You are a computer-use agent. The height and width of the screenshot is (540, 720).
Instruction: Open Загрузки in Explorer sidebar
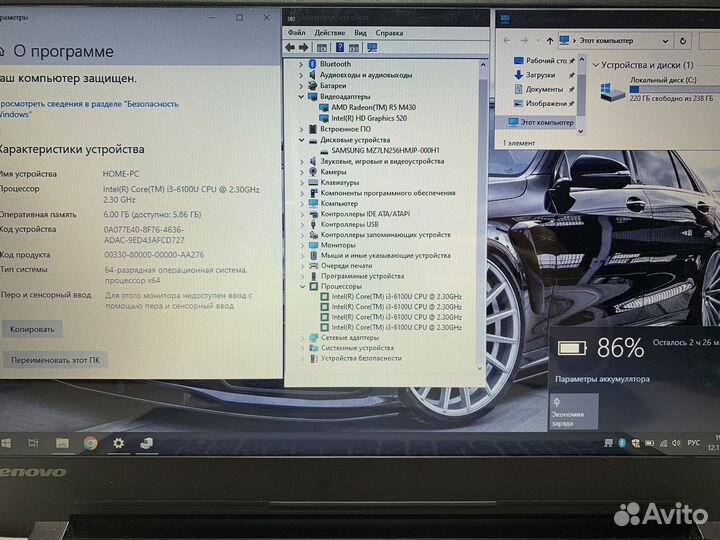click(540, 74)
